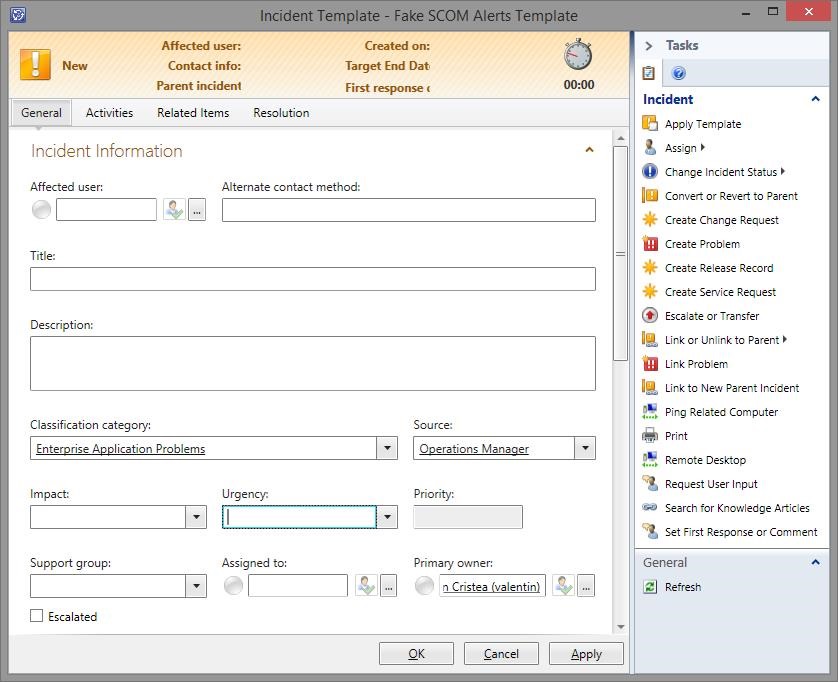838x682 pixels.
Task: Click the Apply Template task icon
Action: click(x=650, y=124)
